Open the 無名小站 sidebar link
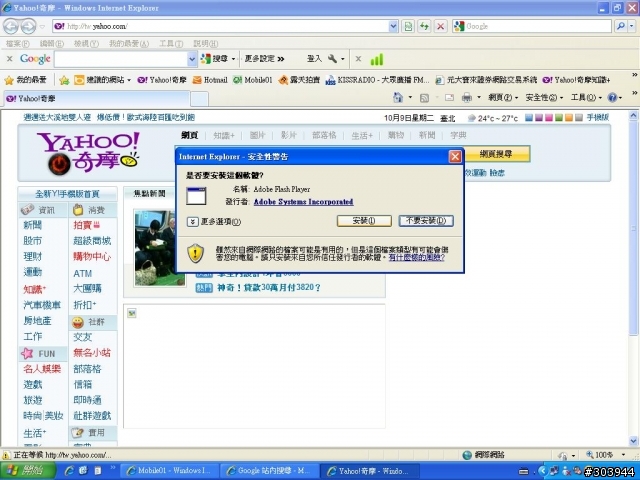This screenshot has width=640, height=480. 92,353
